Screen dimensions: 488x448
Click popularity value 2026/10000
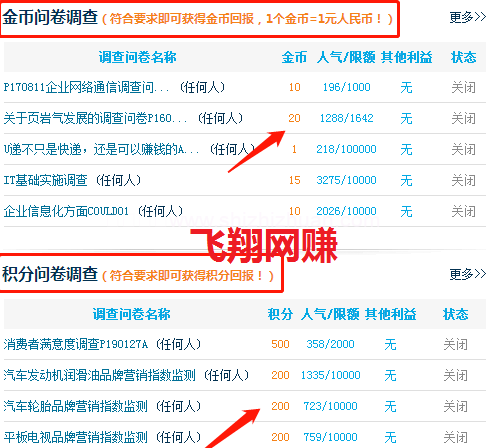[347, 211]
